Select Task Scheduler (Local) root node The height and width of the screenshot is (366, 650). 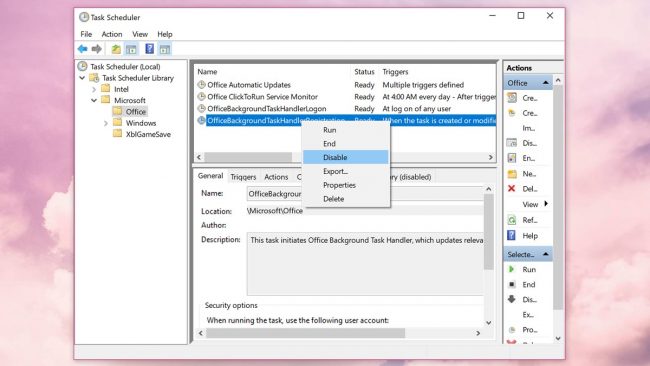125,66
